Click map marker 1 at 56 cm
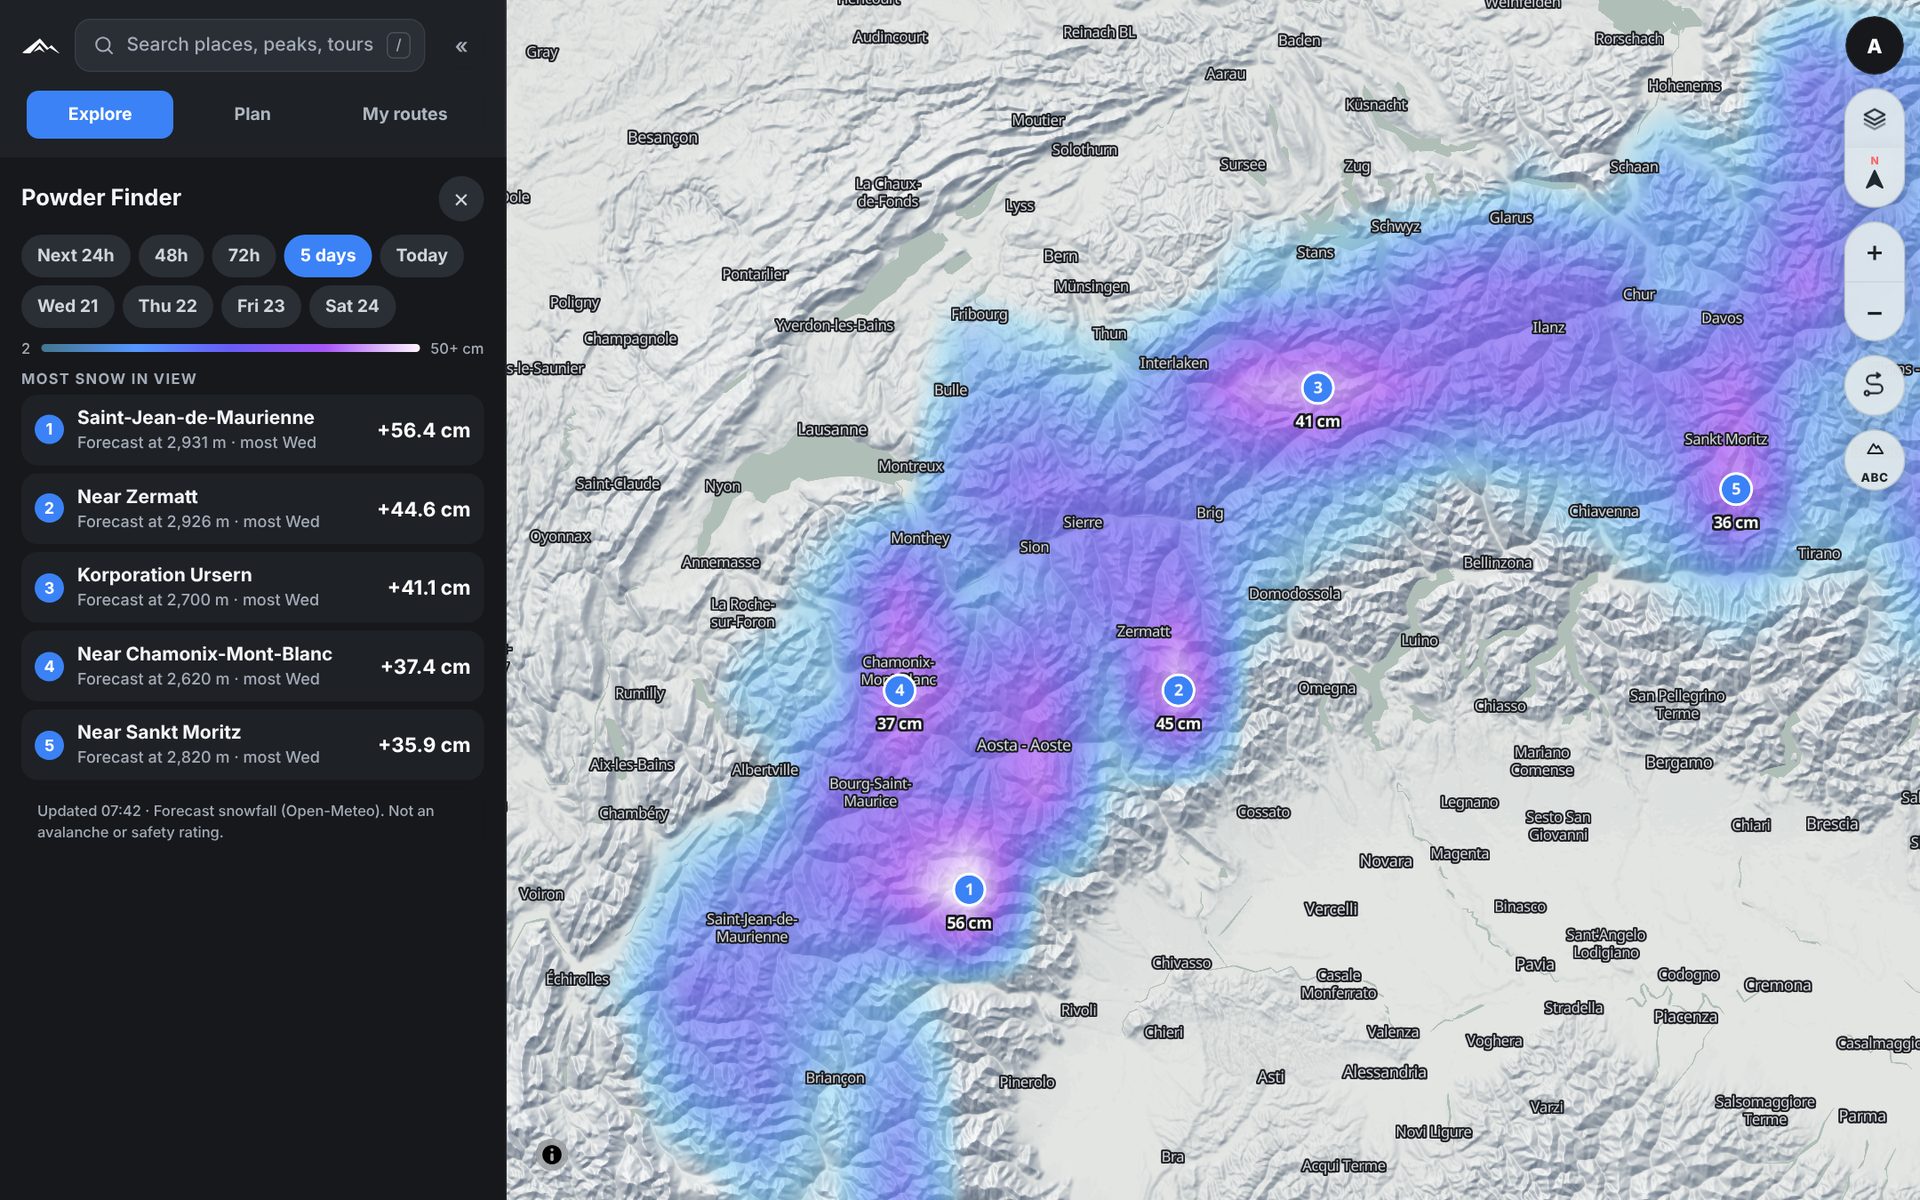The image size is (1920, 1200). (968, 889)
